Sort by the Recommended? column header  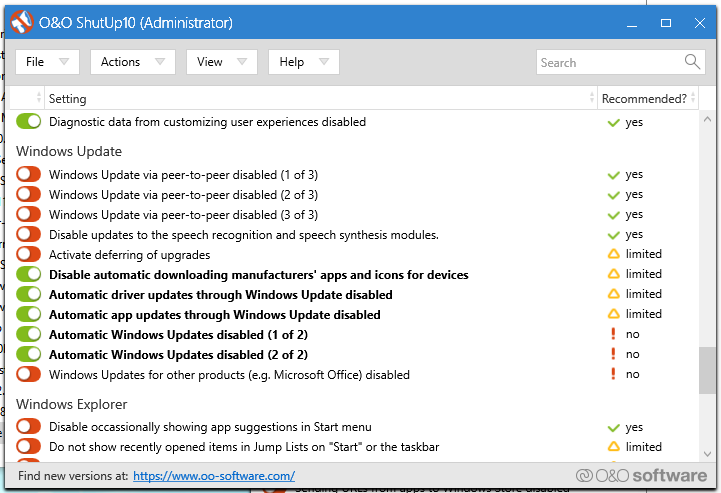pyautogui.click(x=648, y=98)
